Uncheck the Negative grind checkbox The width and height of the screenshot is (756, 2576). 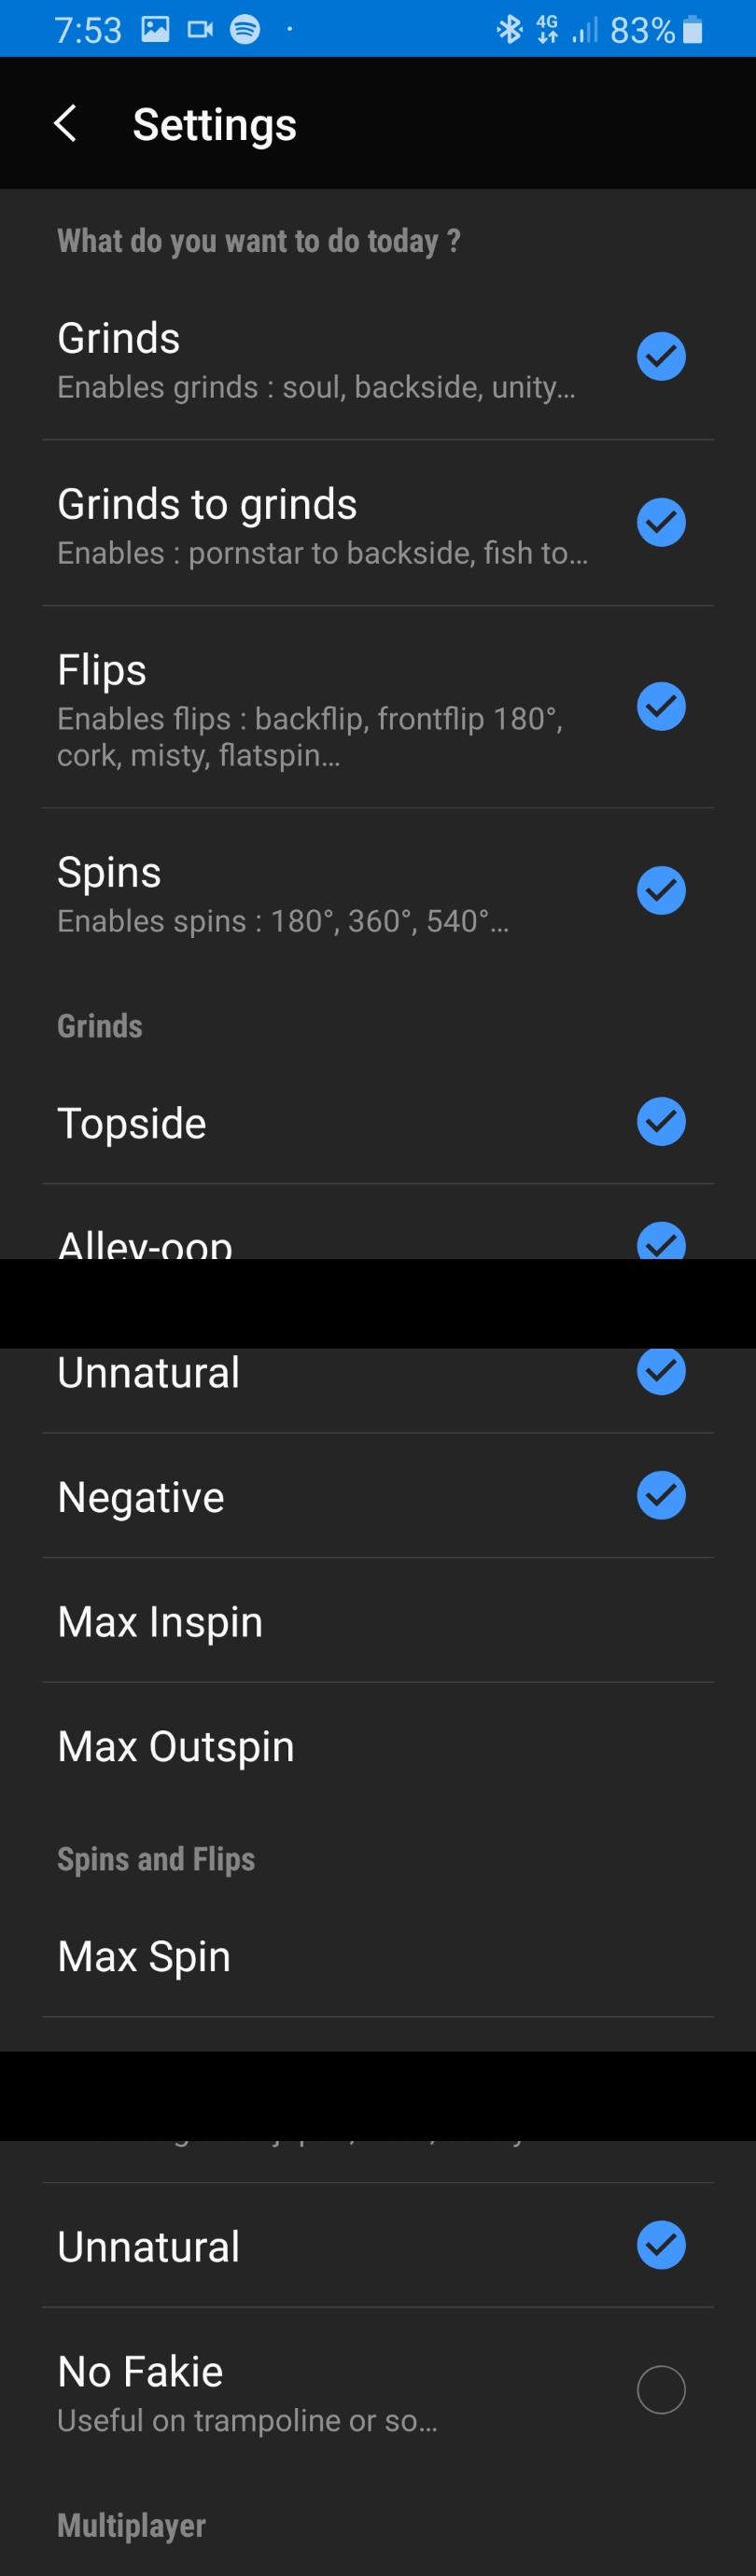661,1495
